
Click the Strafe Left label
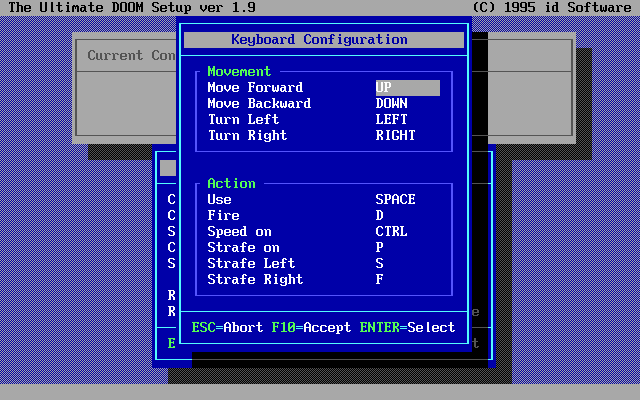(x=251, y=263)
